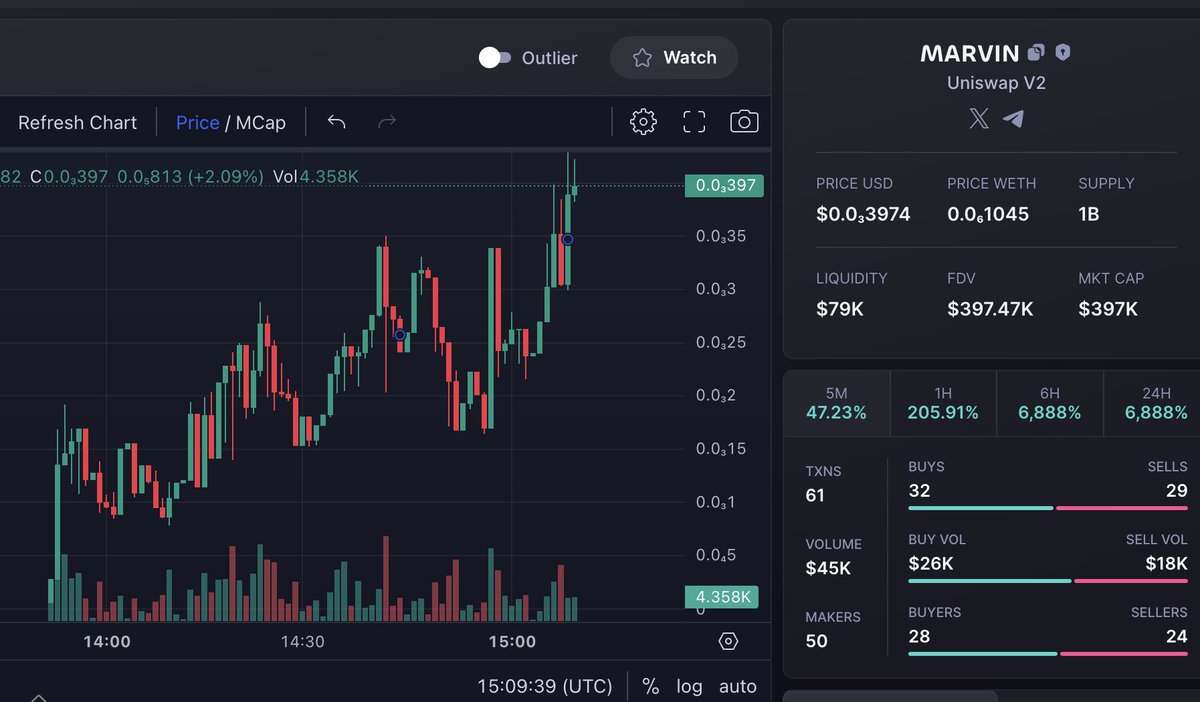Click the VOLUME value $45K
The image size is (1200, 702).
[828, 568]
